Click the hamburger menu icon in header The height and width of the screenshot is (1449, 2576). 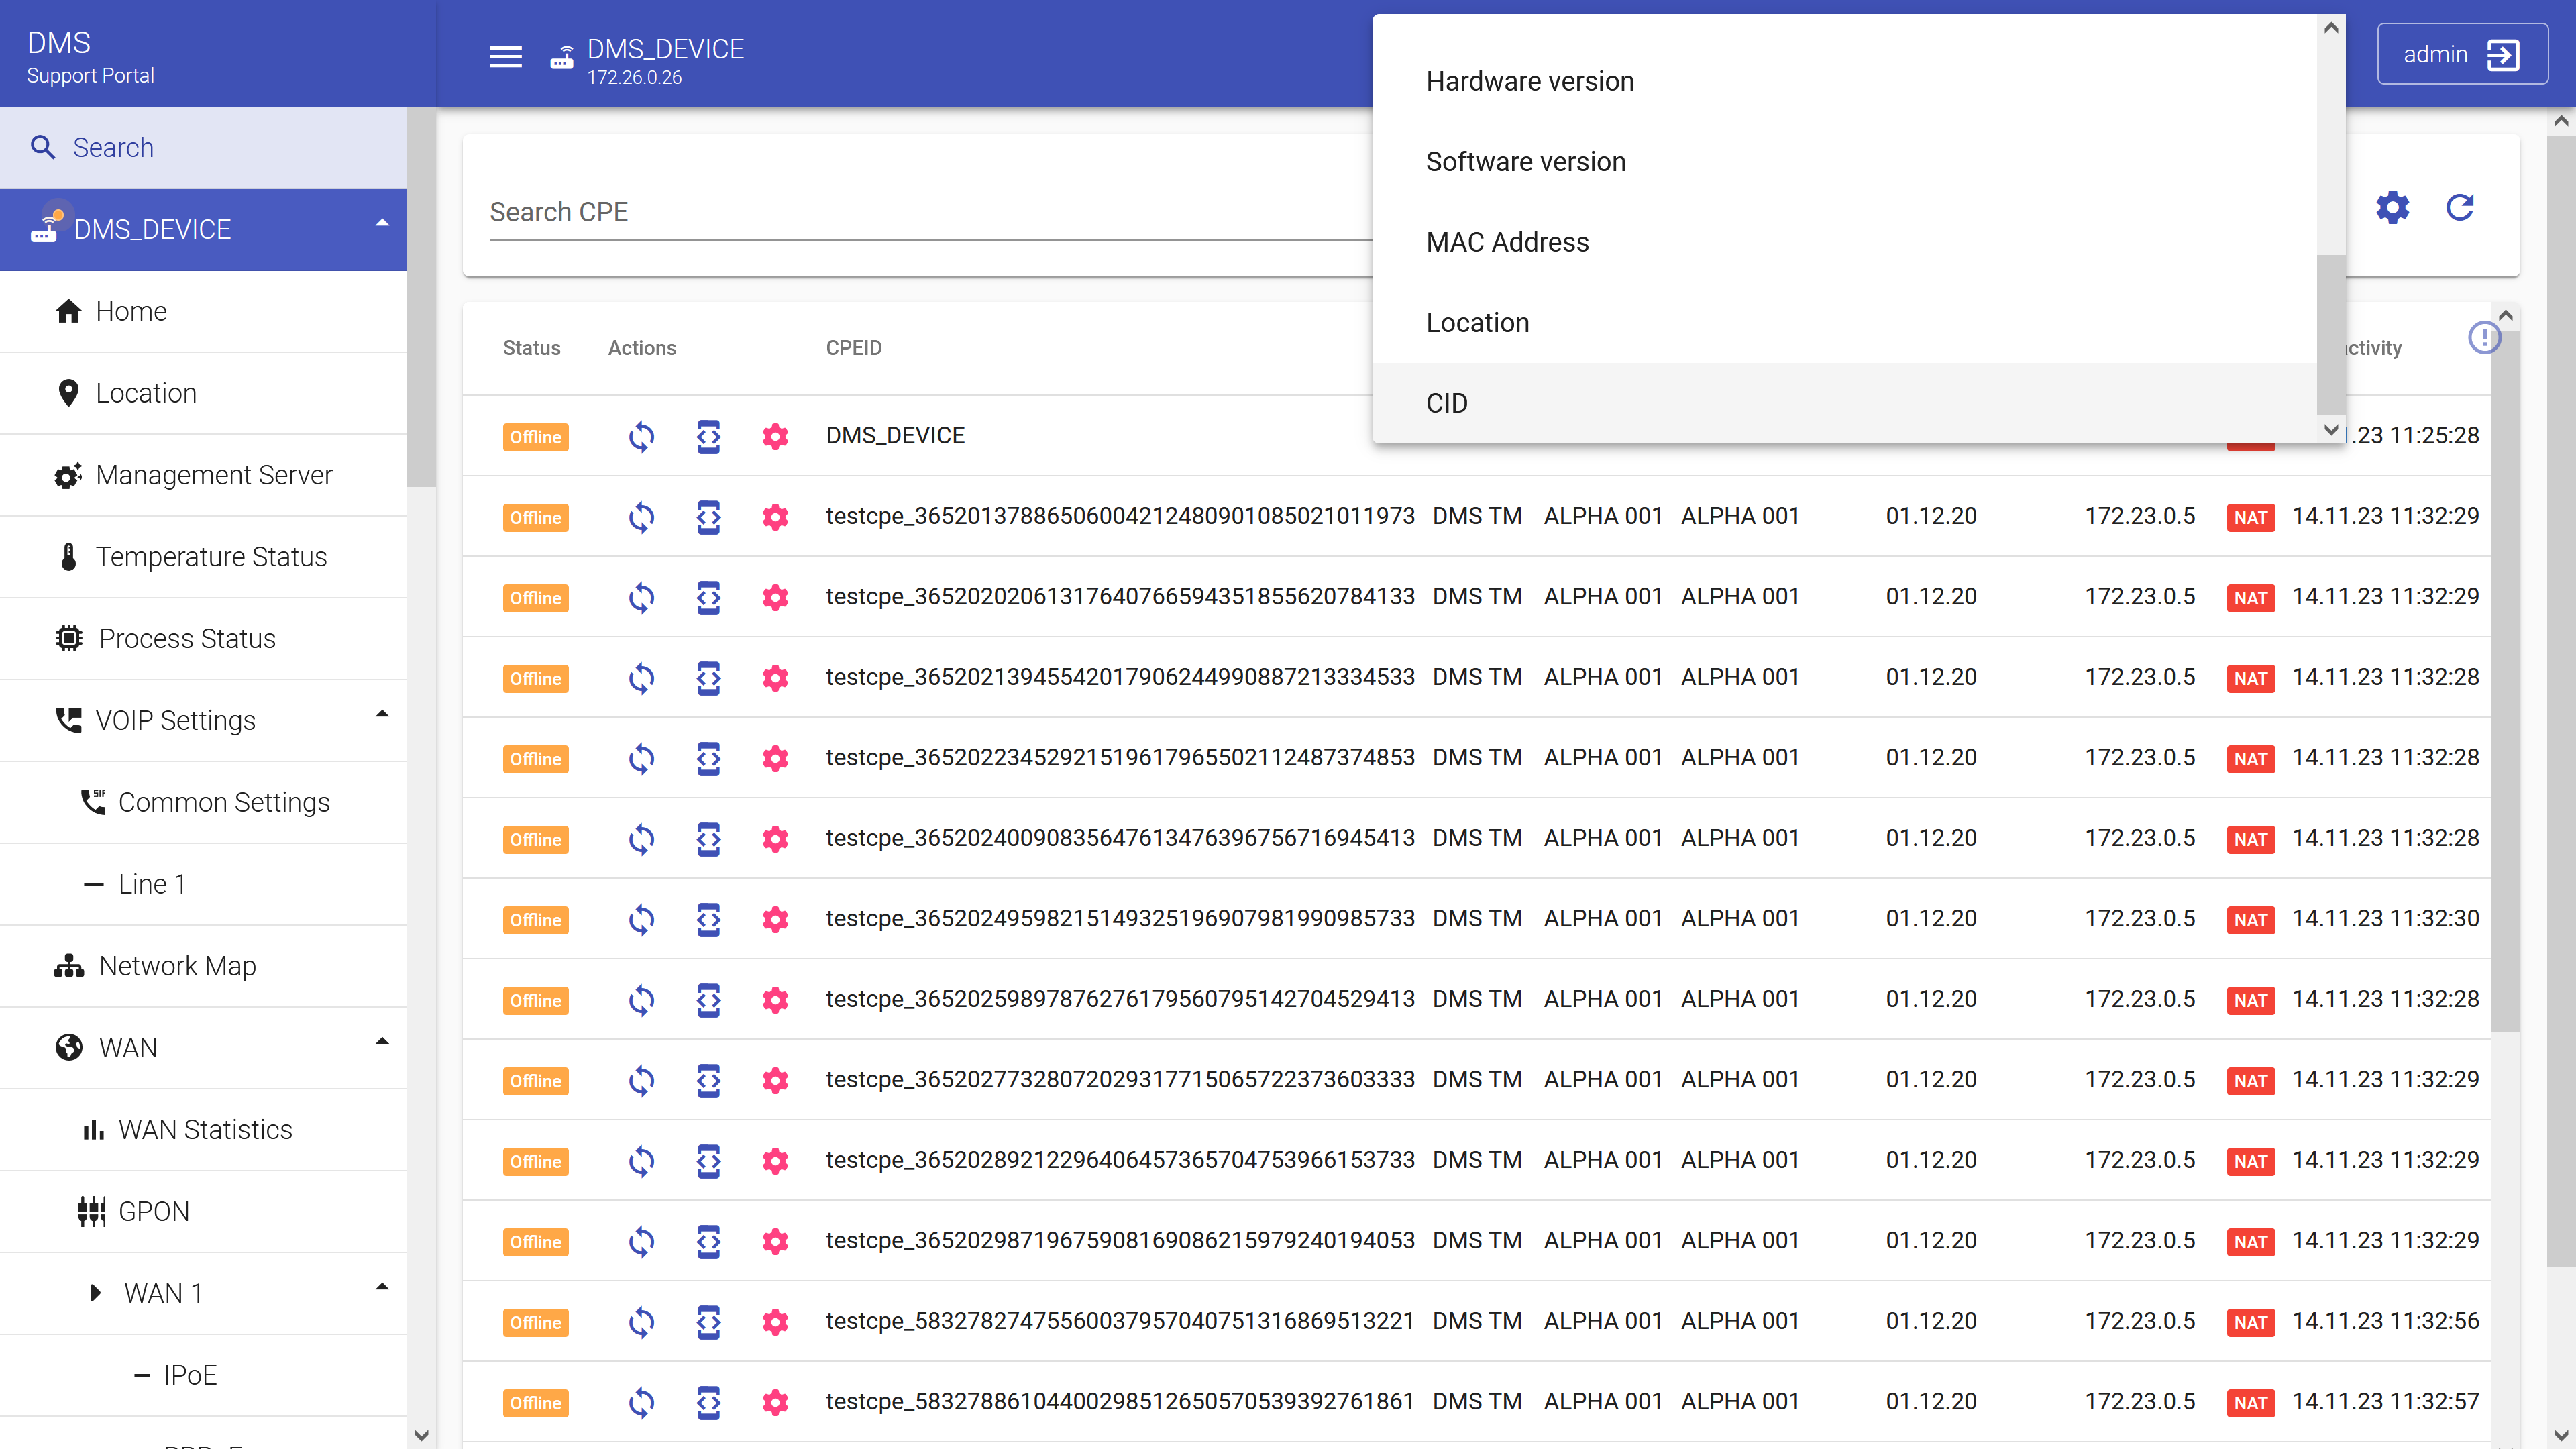tap(505, 56)
